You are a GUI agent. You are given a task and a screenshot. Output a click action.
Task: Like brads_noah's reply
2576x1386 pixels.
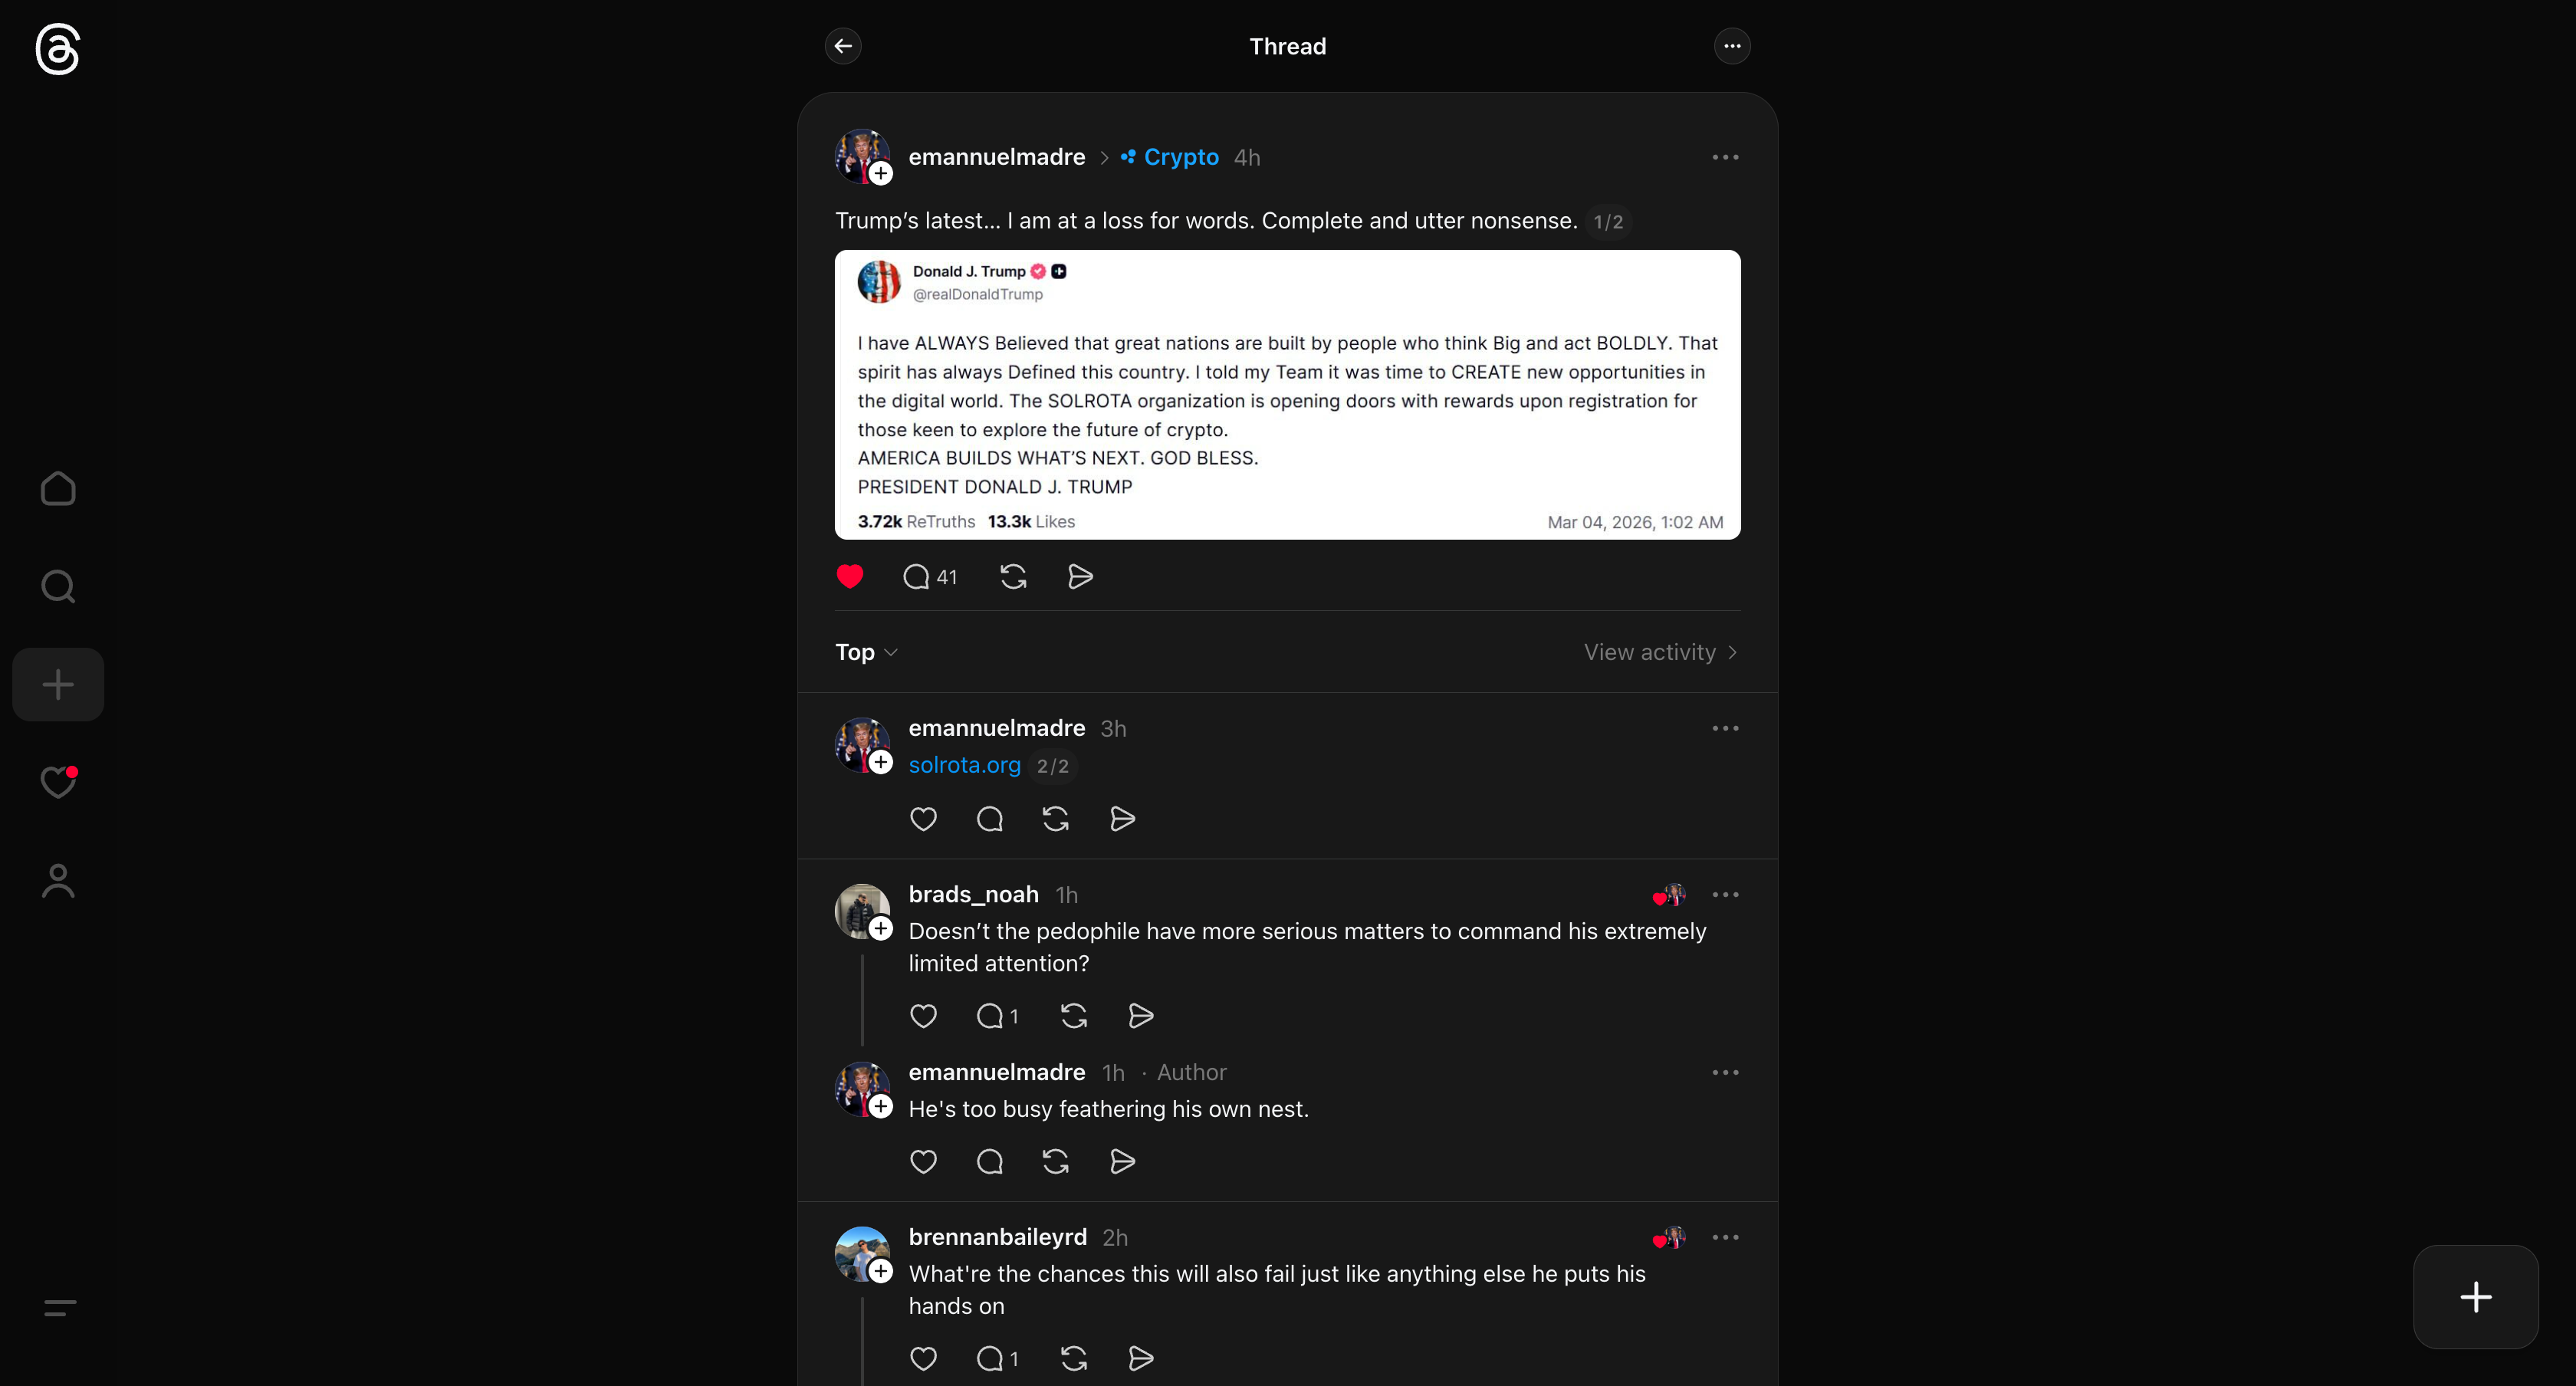tap(923, 1016)
